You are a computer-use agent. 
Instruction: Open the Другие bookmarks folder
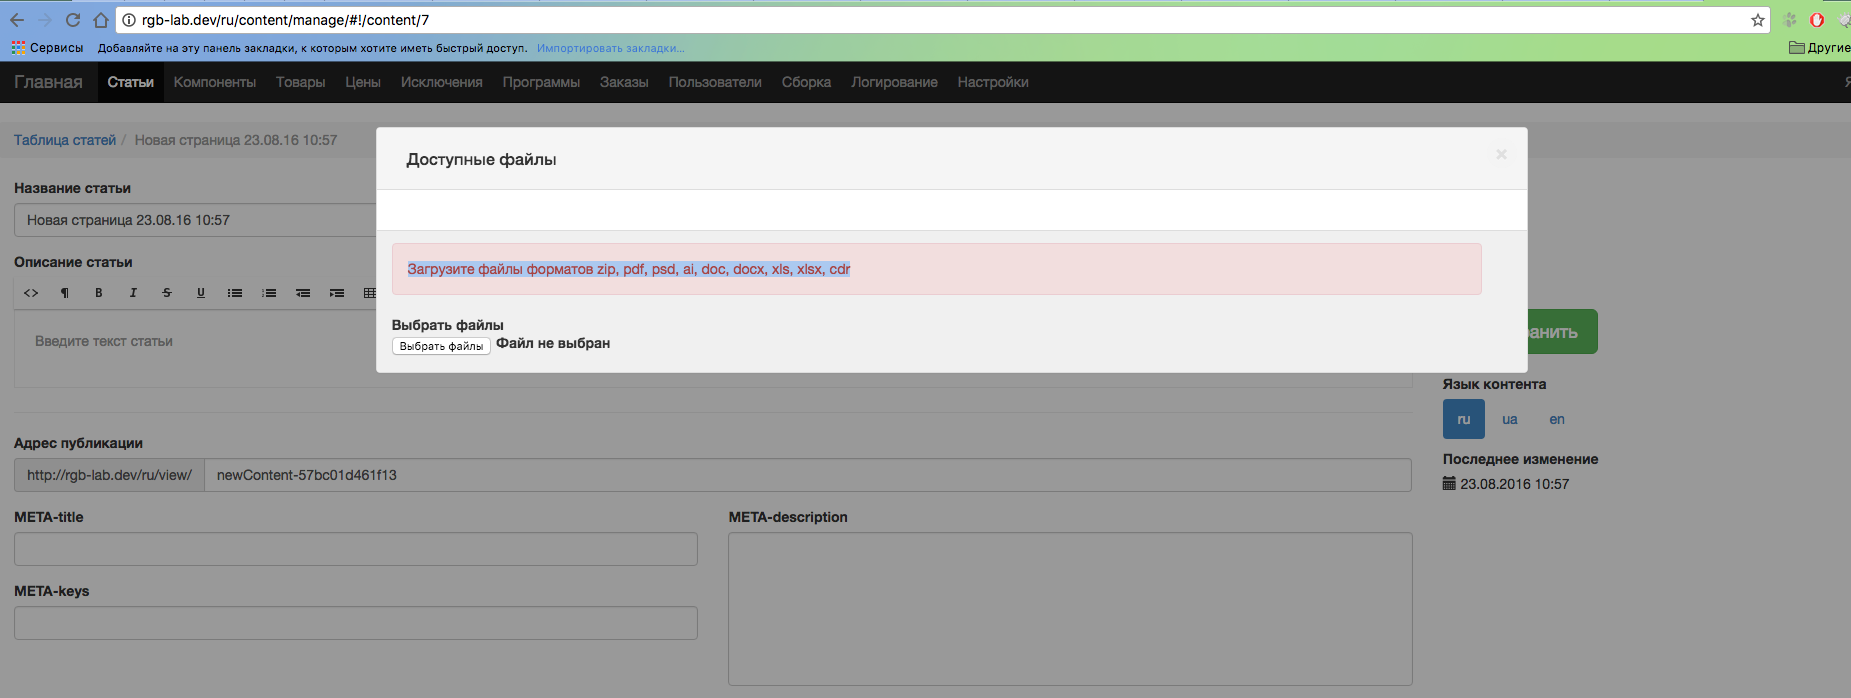(x=1820, y=47)
